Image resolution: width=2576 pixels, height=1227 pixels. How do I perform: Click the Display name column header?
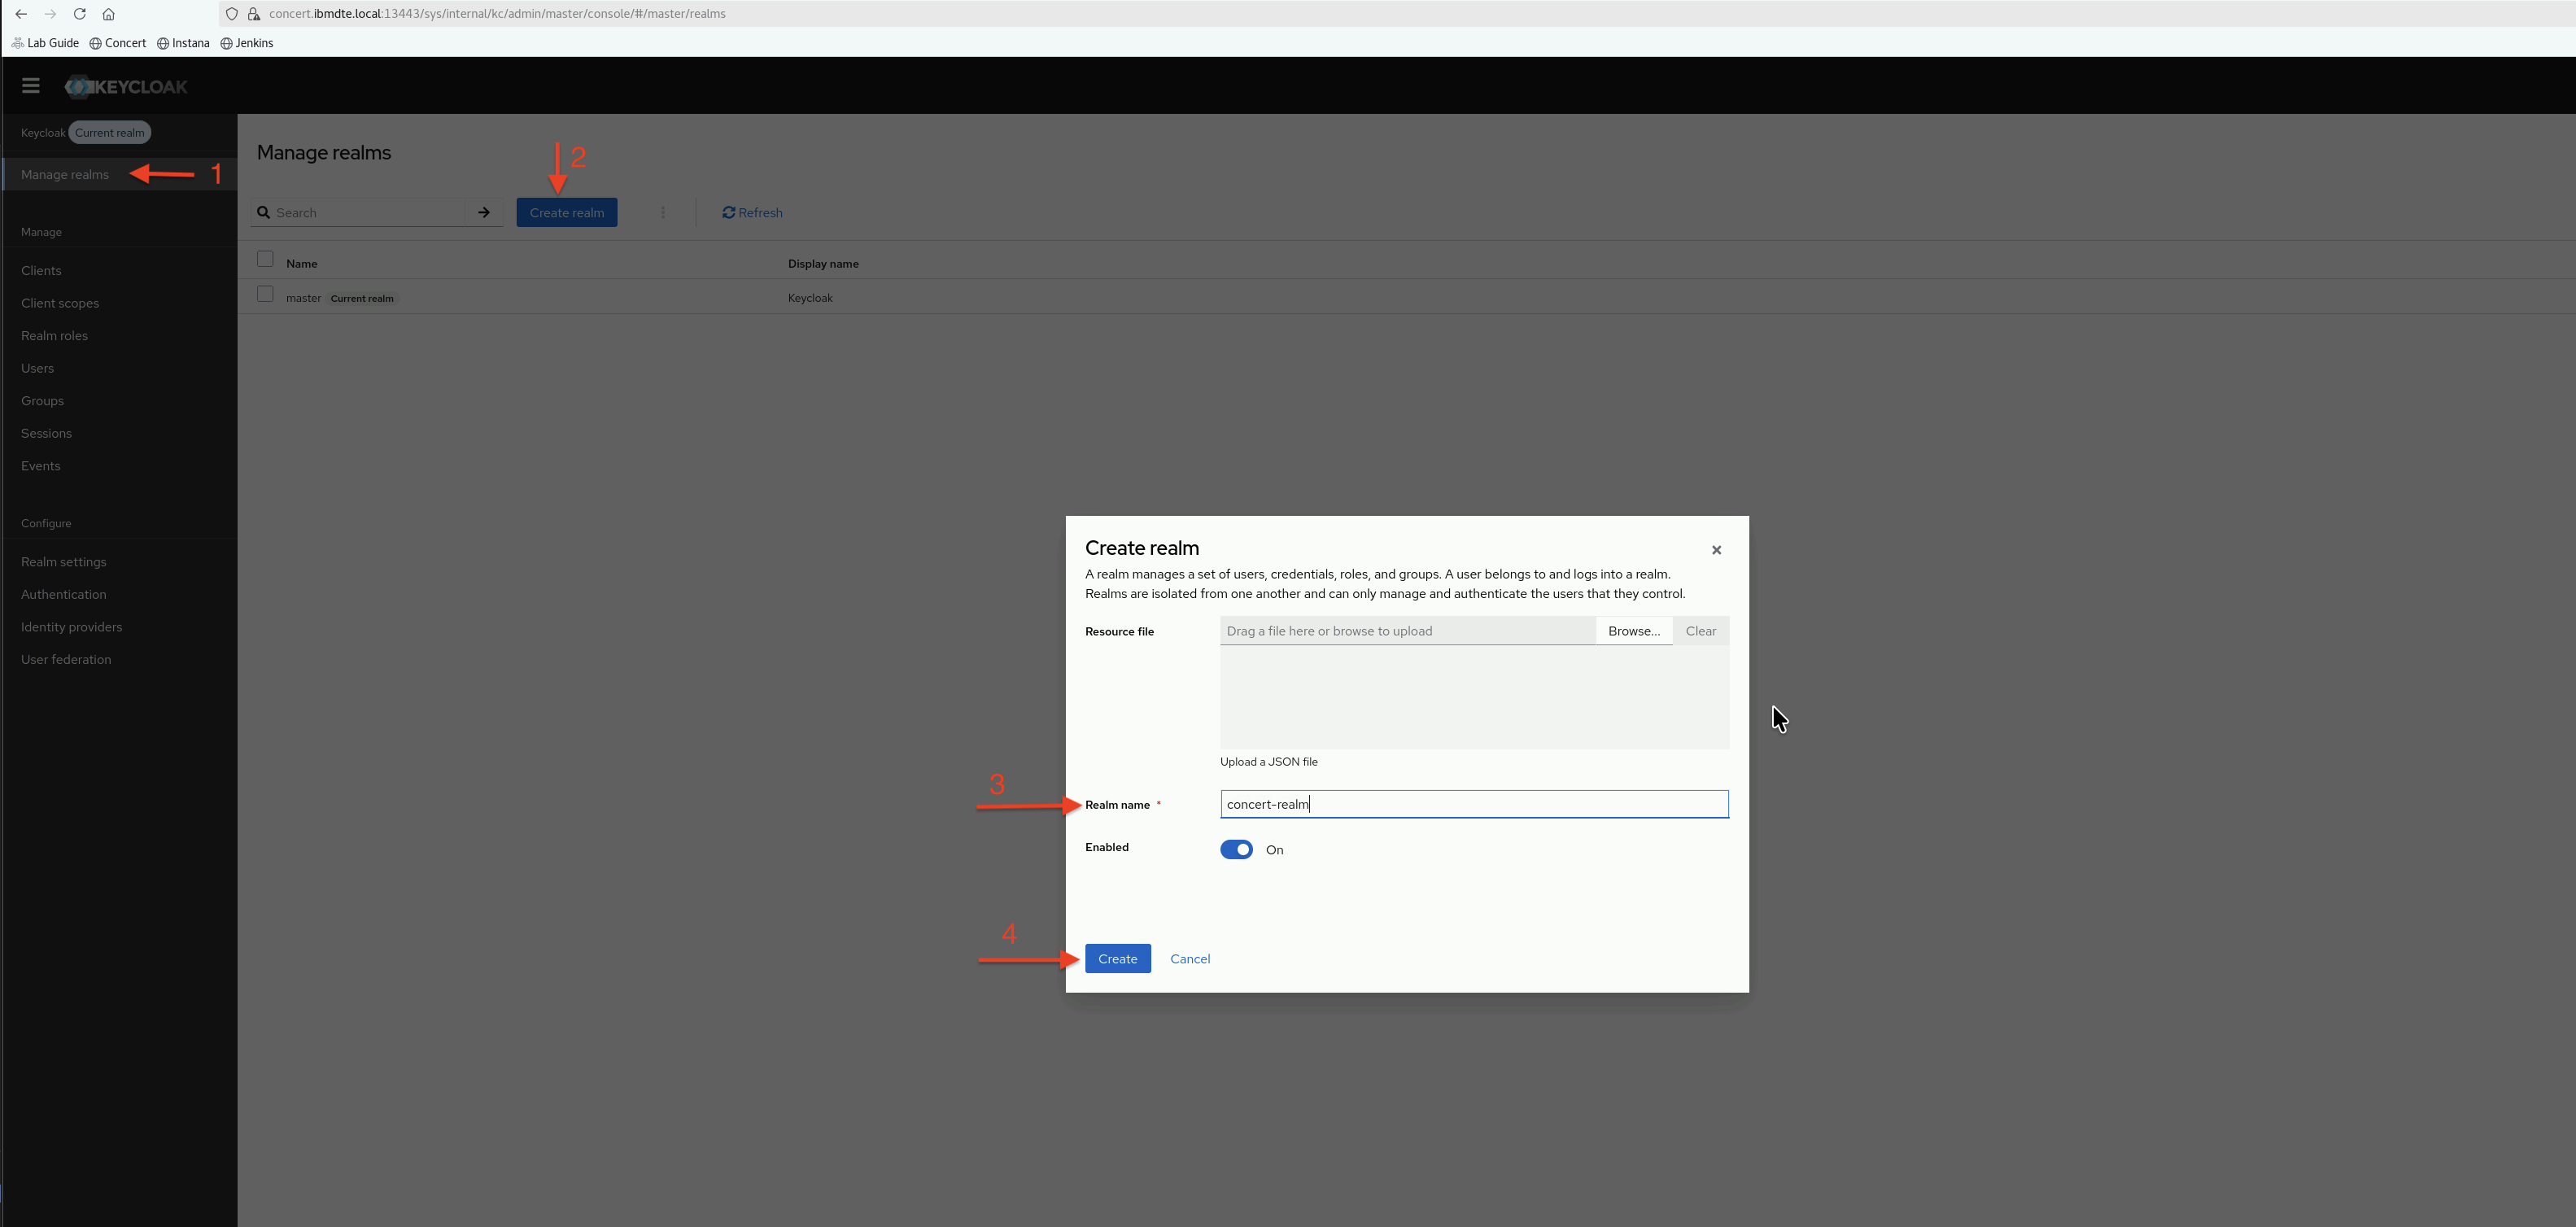tap(823, 264)
